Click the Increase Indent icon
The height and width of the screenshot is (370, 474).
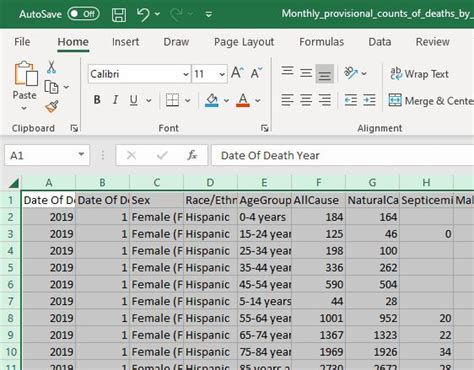click(x=369, y=100)
